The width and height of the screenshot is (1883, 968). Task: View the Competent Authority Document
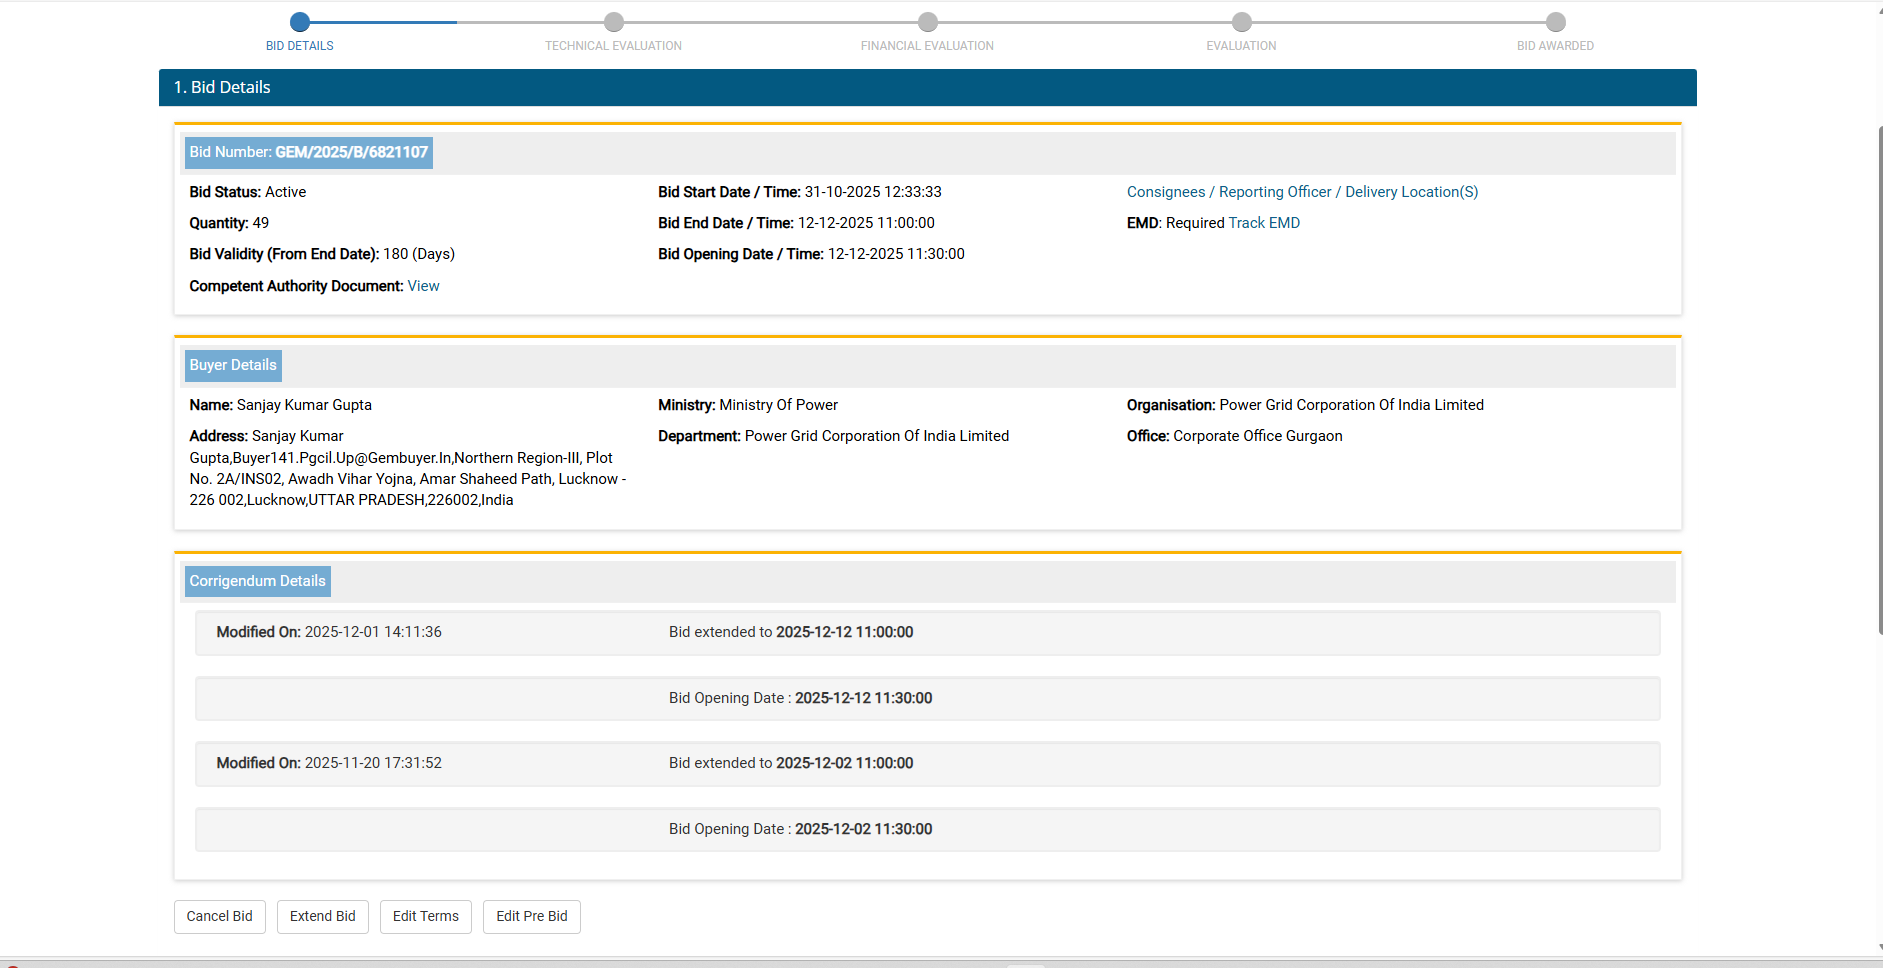tap(423, 286)
